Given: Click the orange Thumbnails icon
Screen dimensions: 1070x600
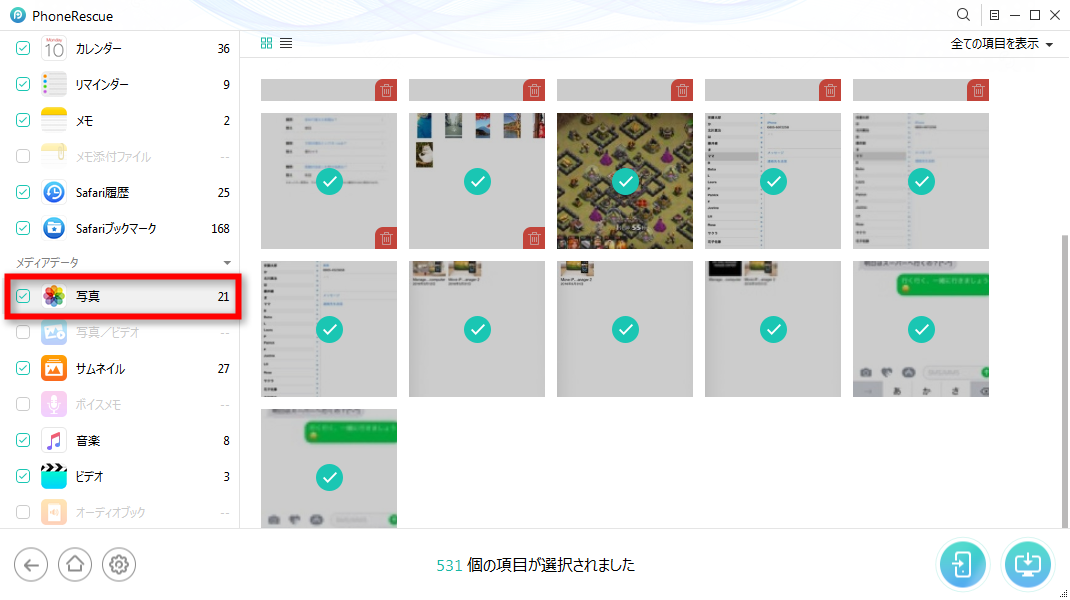Looking at the screenshot, I should [x=54, y=369].
